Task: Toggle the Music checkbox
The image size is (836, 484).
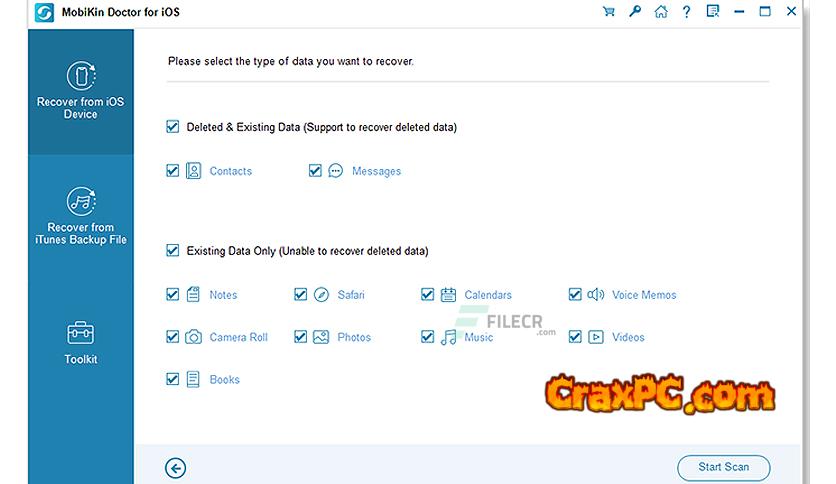Action: pyautogui.click(x=427, y=337)
